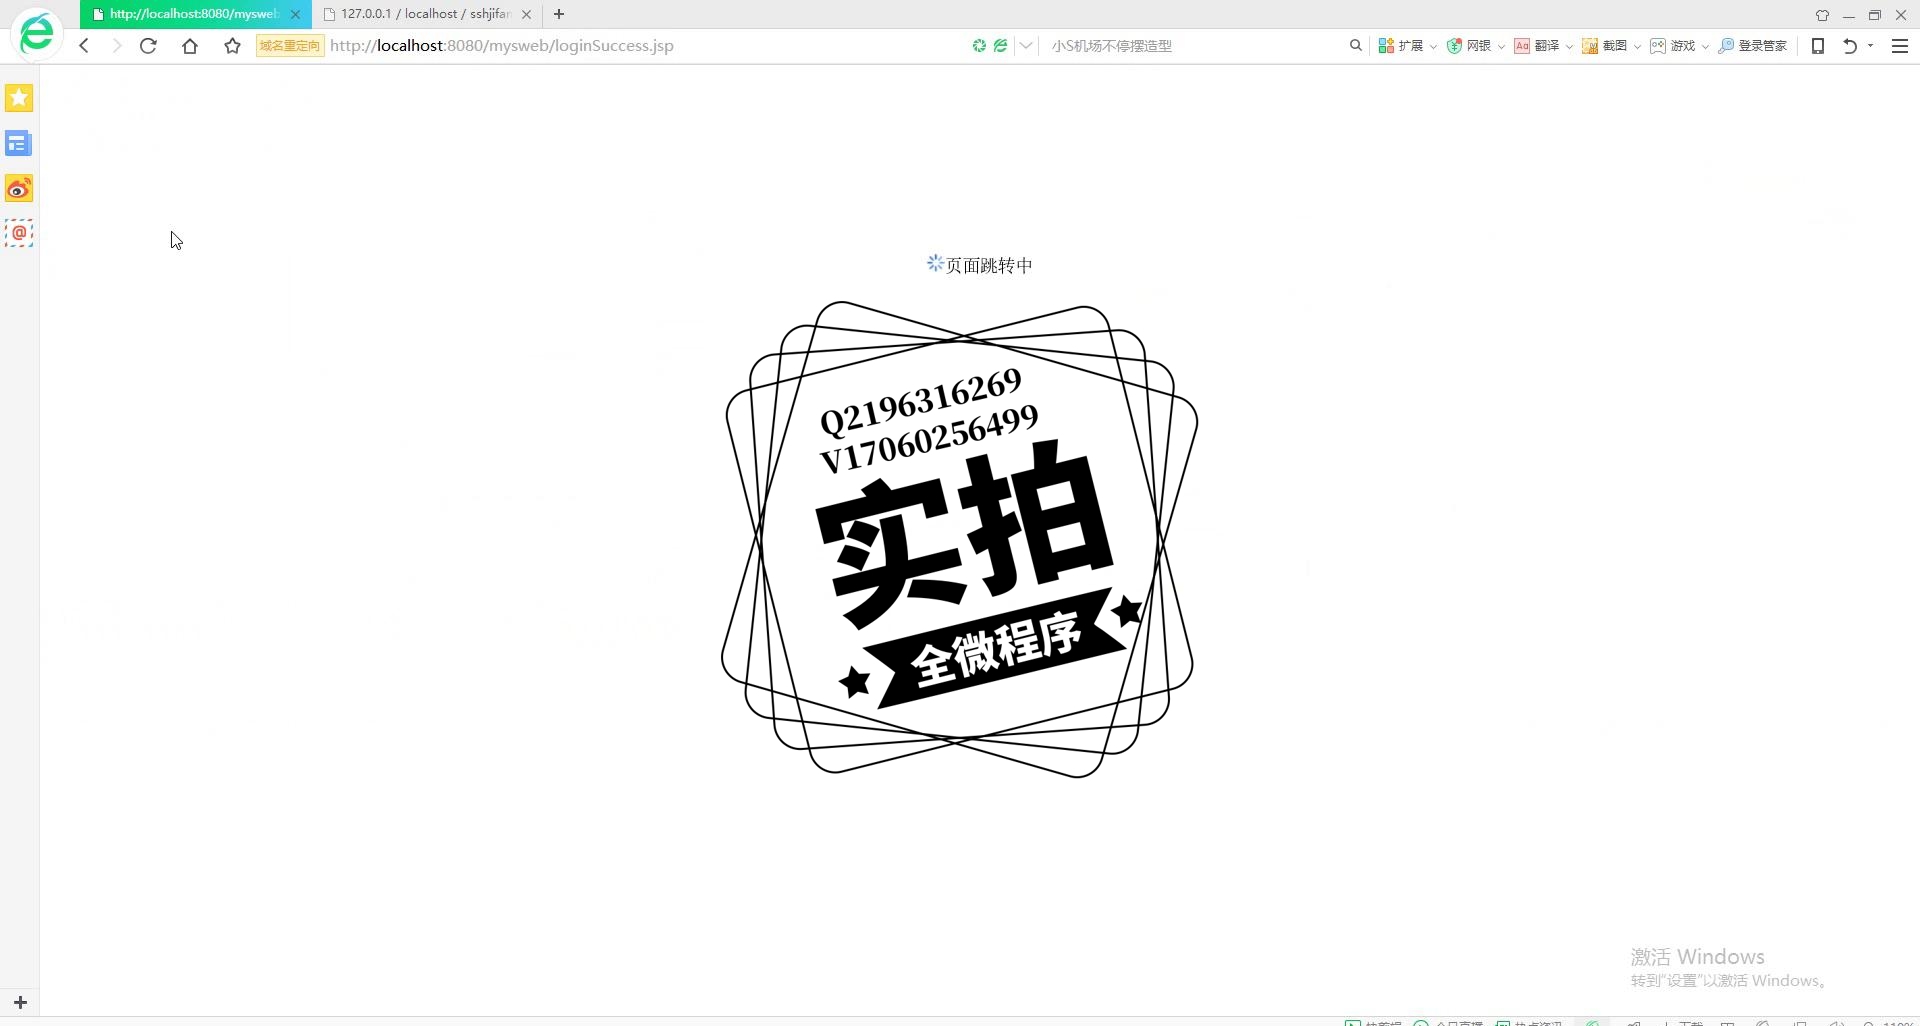Open the 扩展 extensions button
Viewport: 1920px width, 1026px height.
[1401, 46]
